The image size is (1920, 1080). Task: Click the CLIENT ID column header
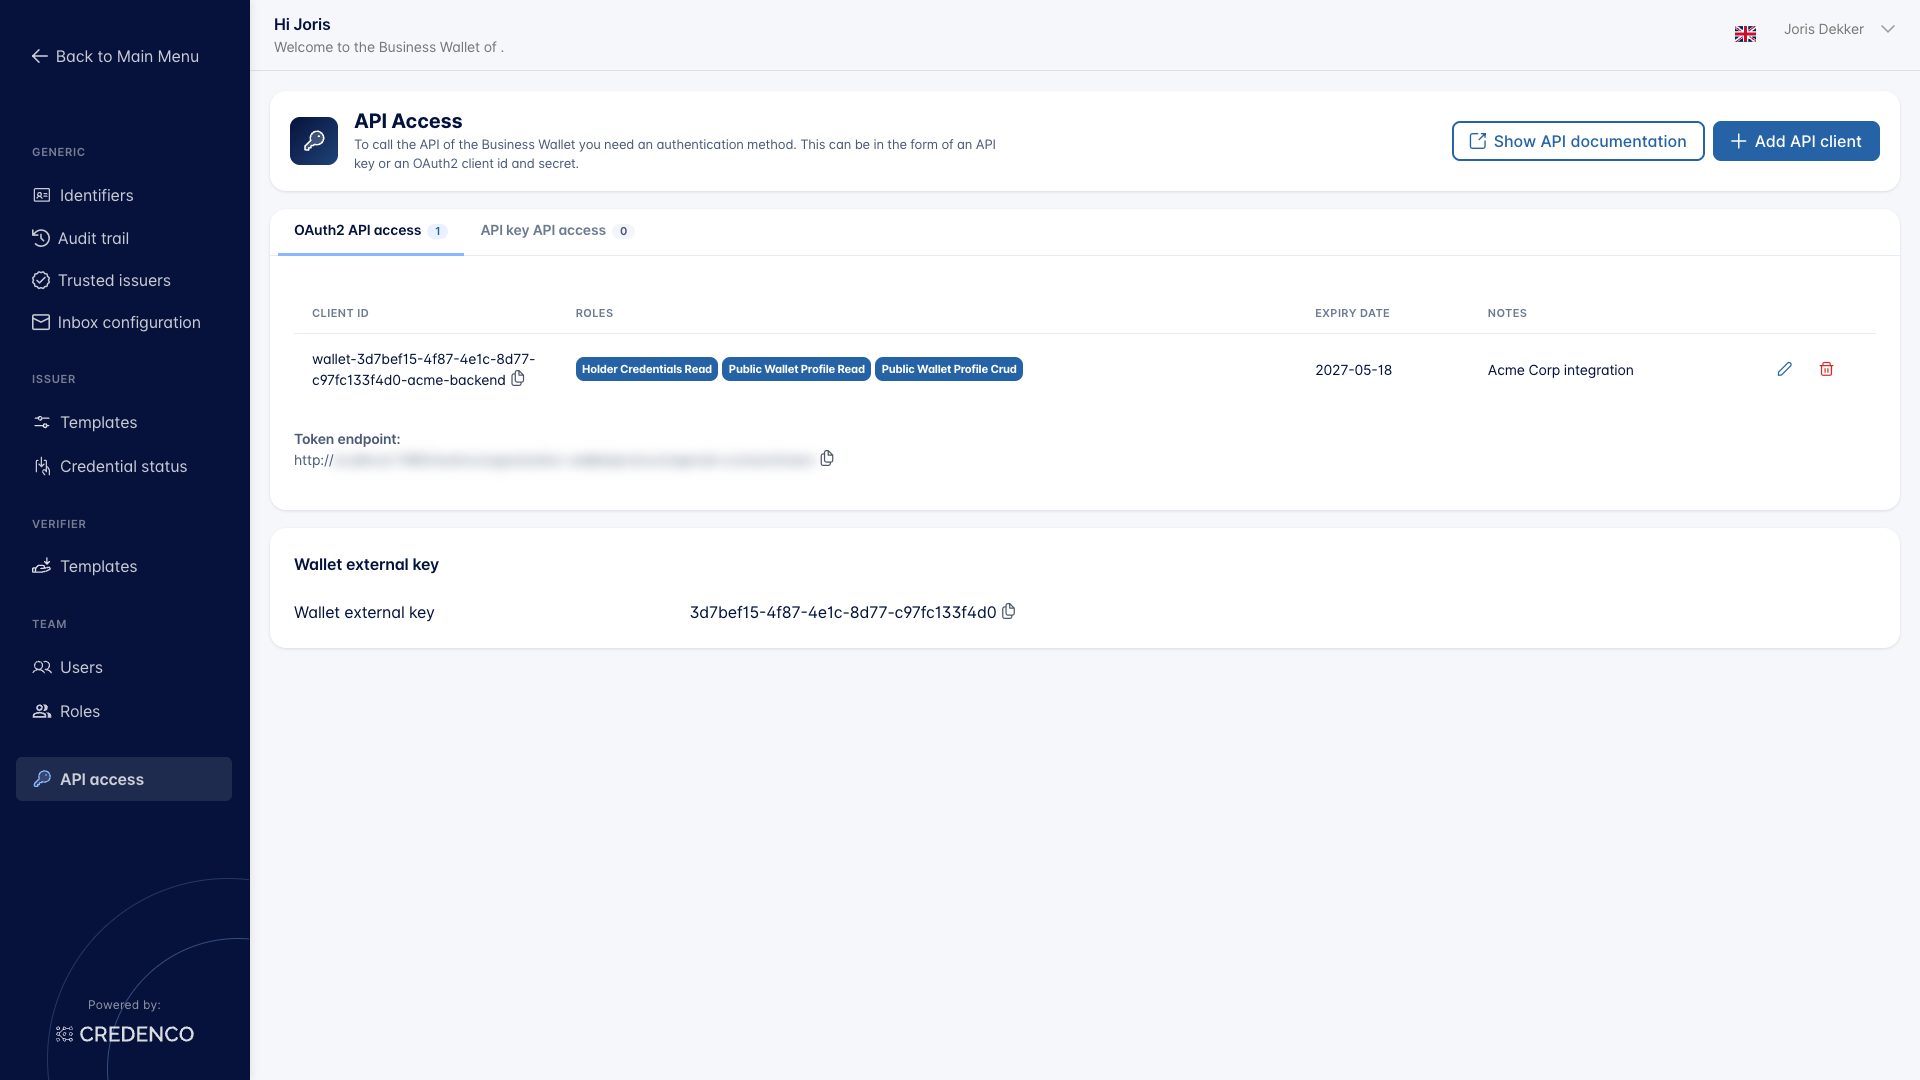(340, 313)
